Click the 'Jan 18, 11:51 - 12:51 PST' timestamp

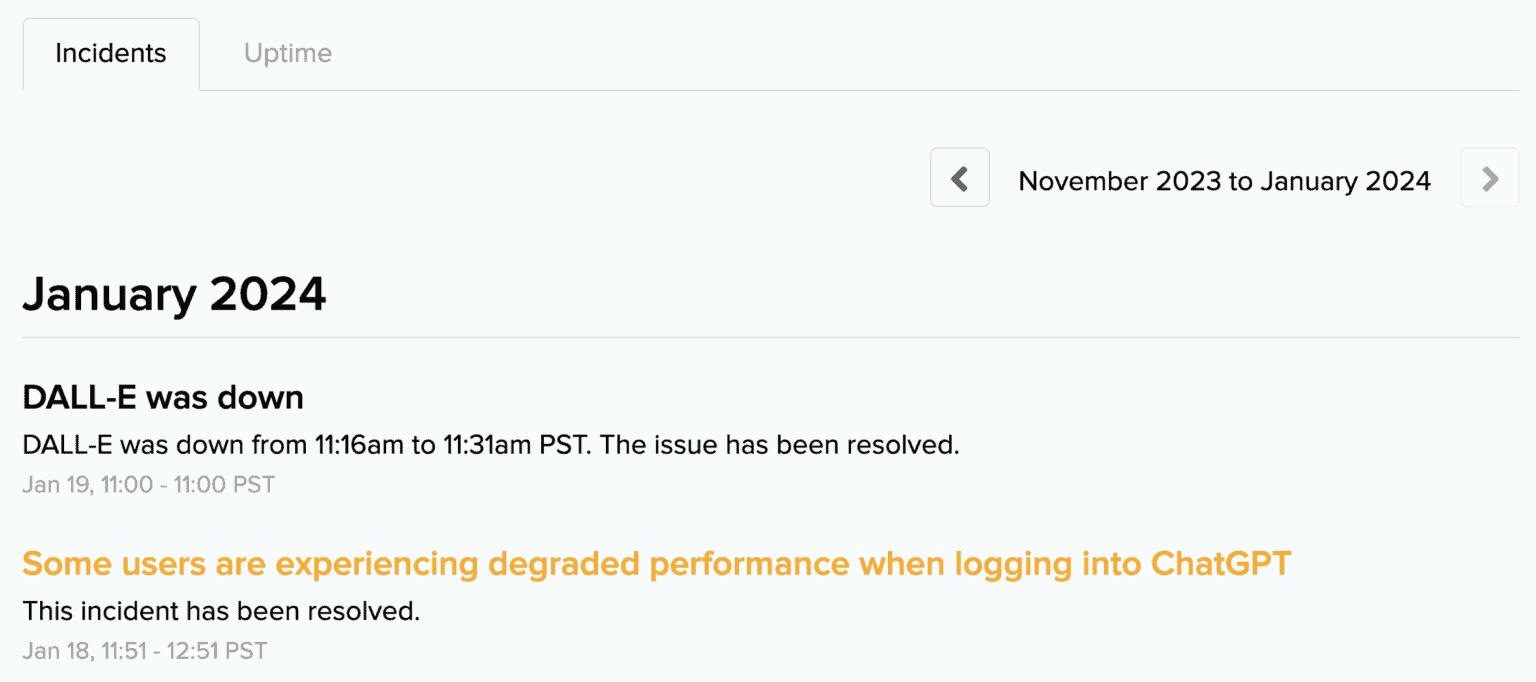click(x=145, y=651)
